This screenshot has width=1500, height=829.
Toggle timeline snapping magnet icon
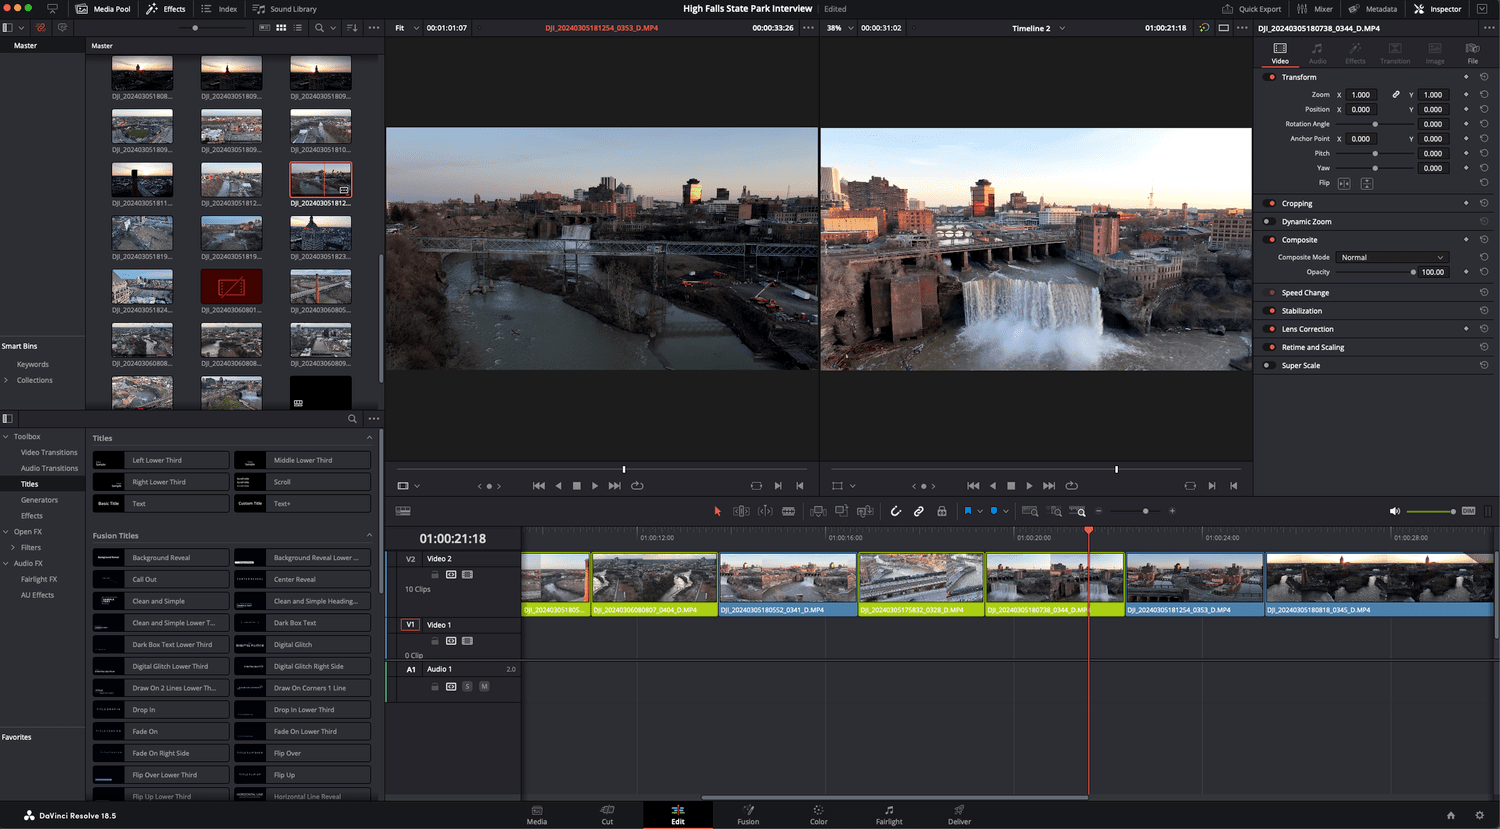tap(895, 511)
